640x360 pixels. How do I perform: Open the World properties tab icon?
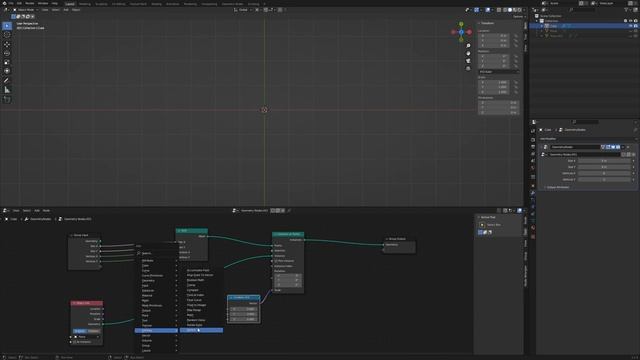click(x=533, y=168)
